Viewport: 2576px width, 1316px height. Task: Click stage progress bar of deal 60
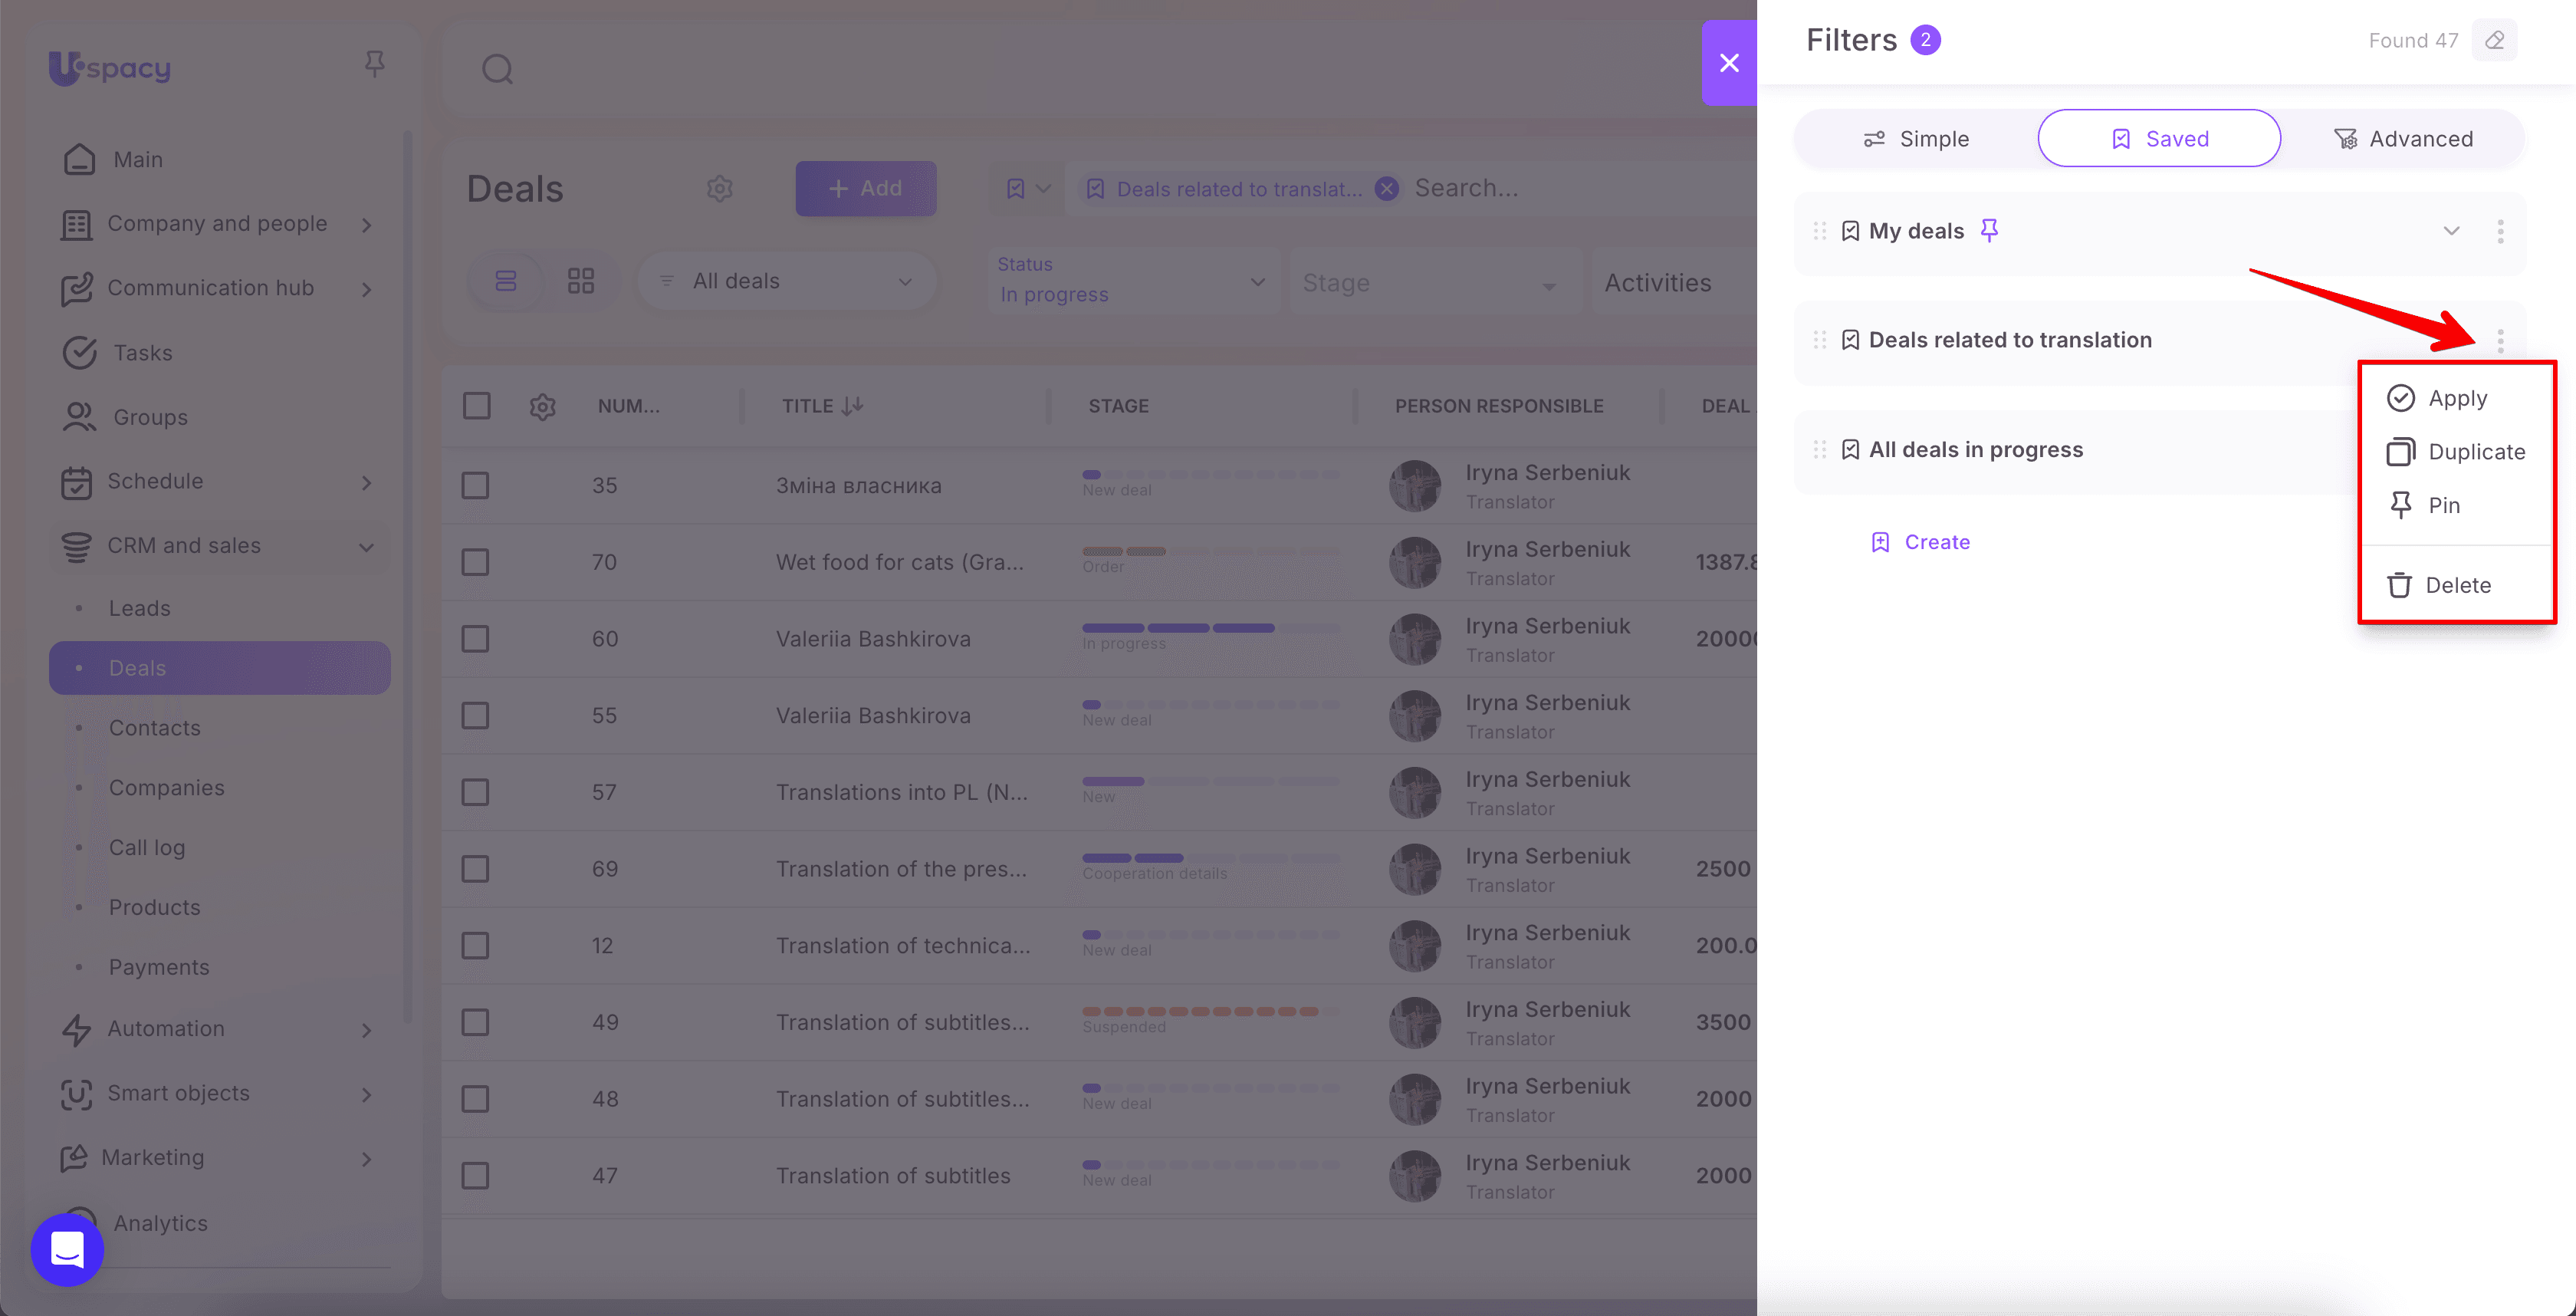[1211, 628]
